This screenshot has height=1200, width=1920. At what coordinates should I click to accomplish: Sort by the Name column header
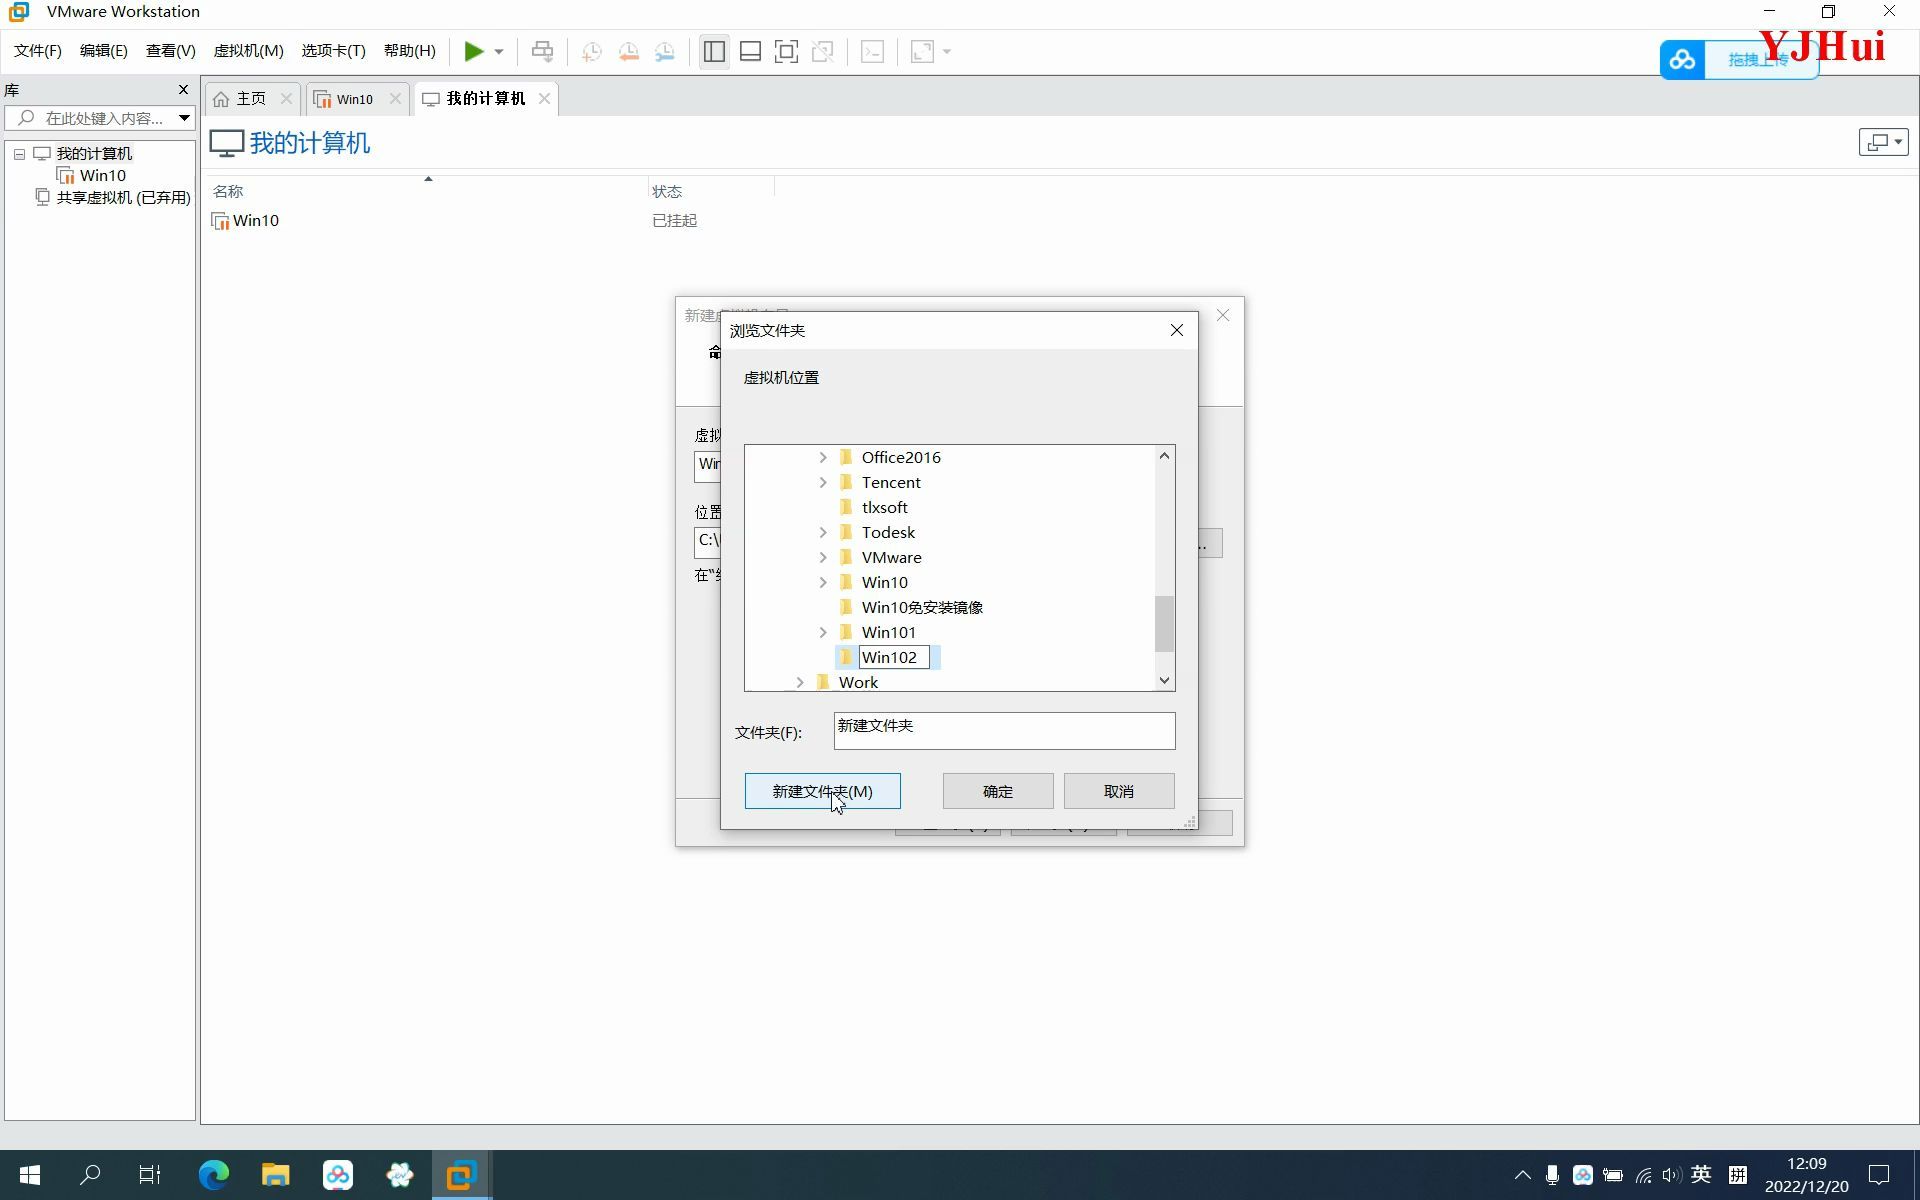coord(228,191)
